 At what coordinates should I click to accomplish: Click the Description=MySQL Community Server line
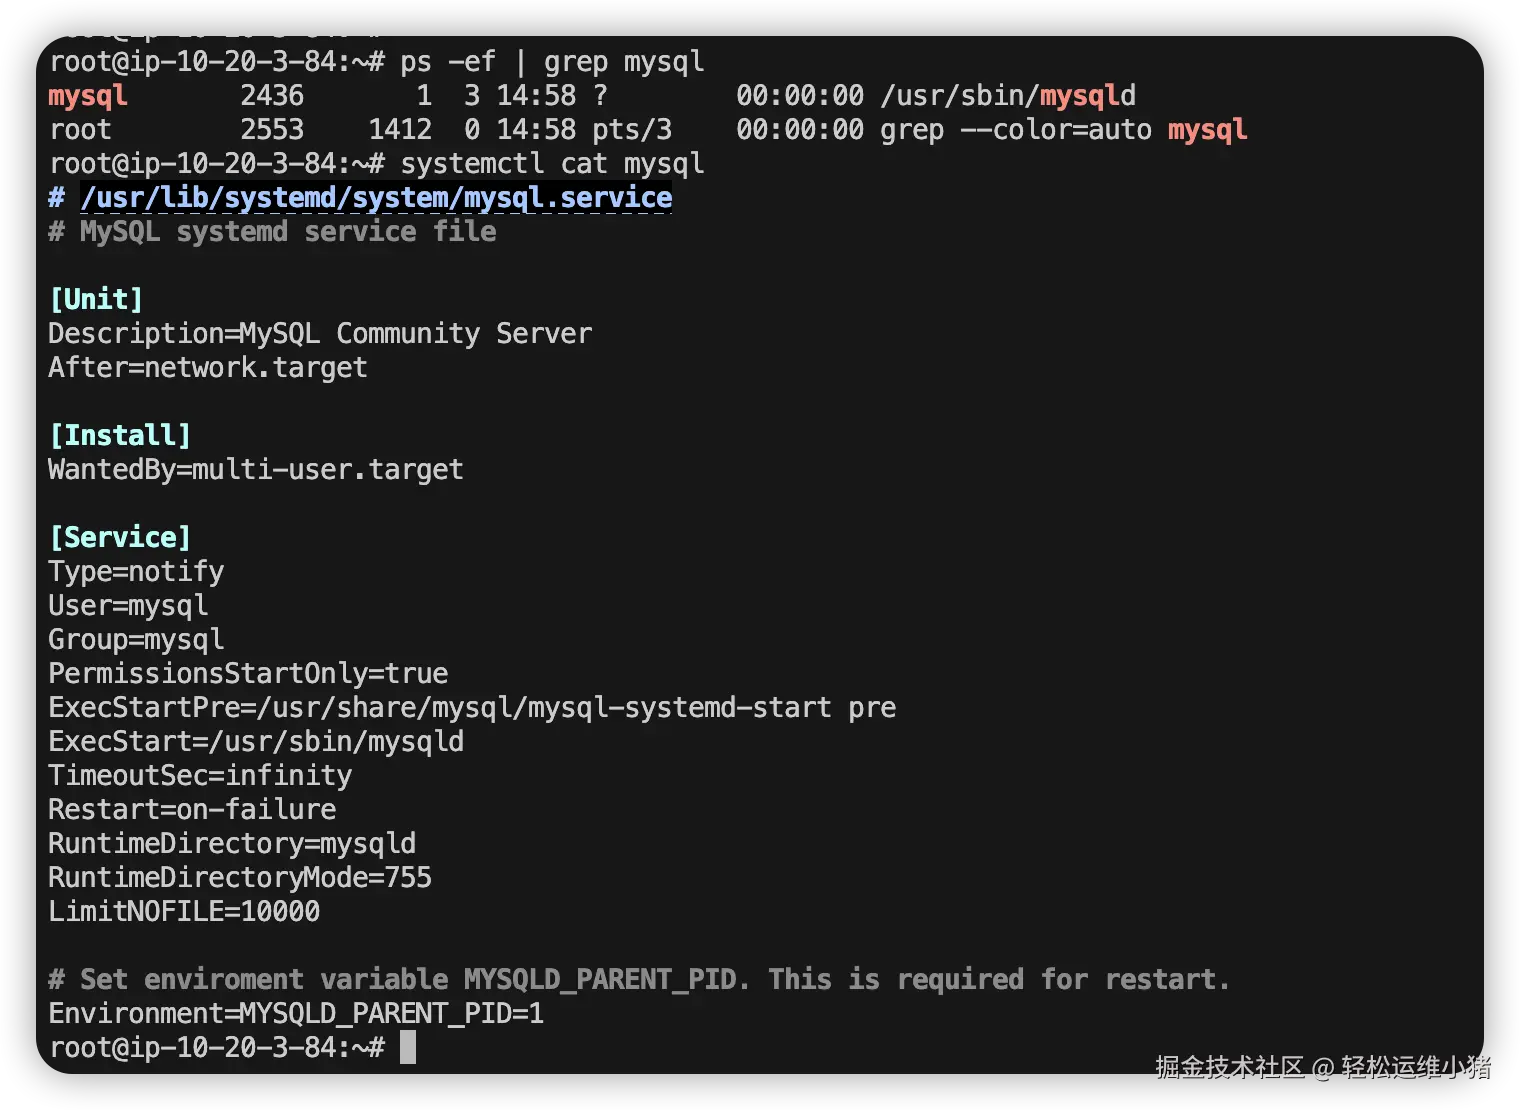tap(320, 334)
